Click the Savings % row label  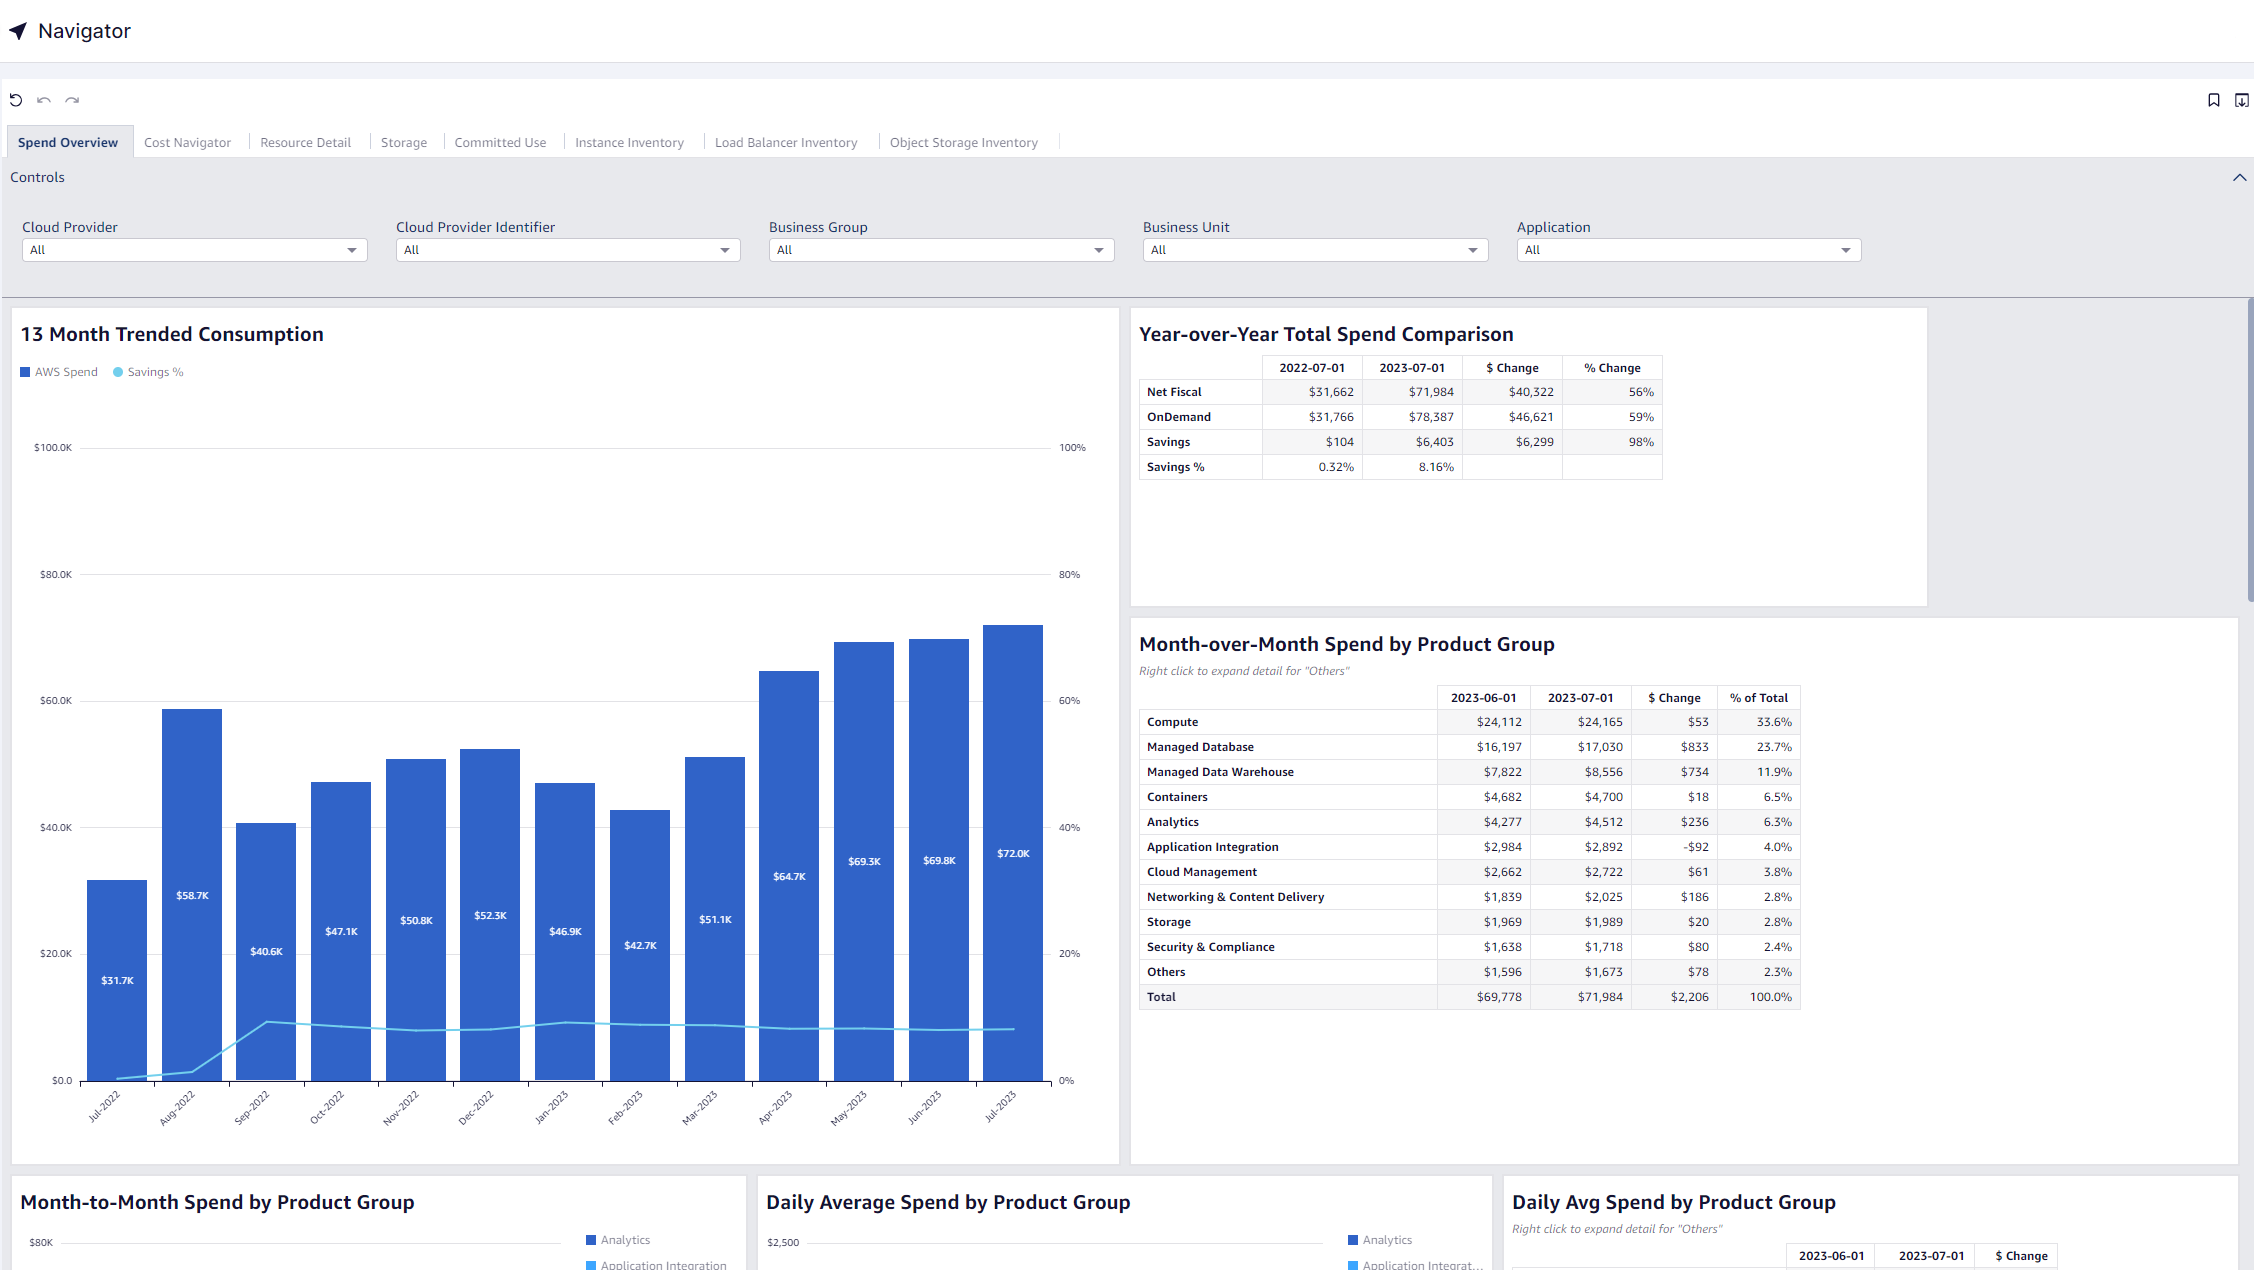(1175, 467)
